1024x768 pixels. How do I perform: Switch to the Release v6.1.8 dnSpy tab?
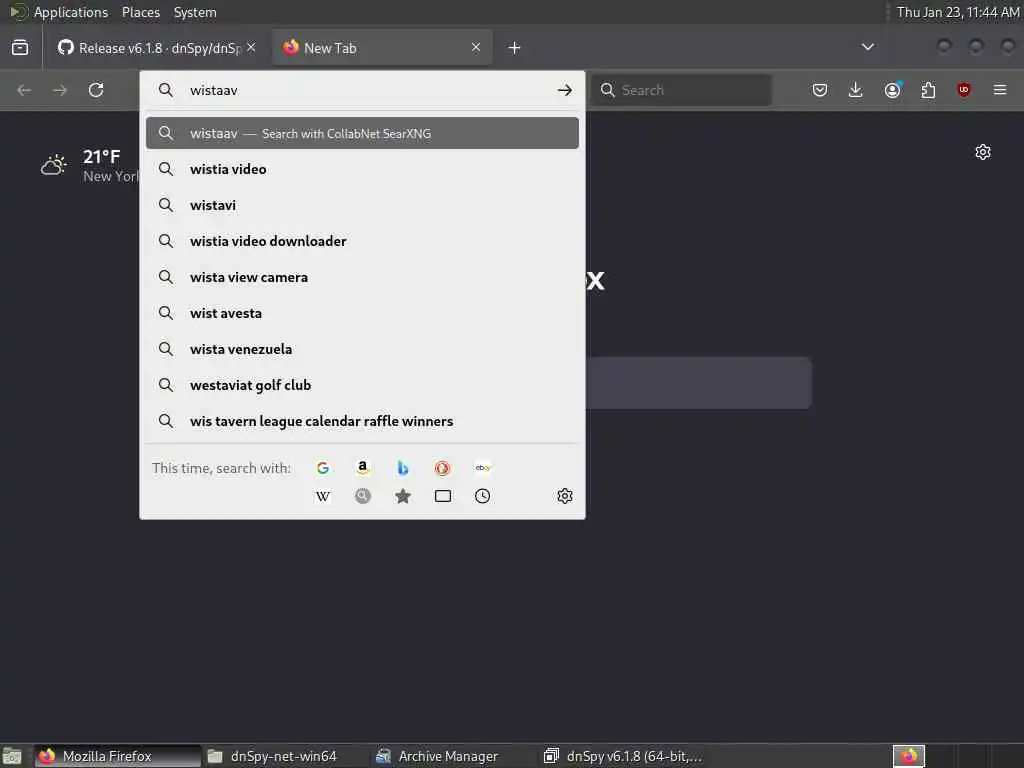pos(157,48)
